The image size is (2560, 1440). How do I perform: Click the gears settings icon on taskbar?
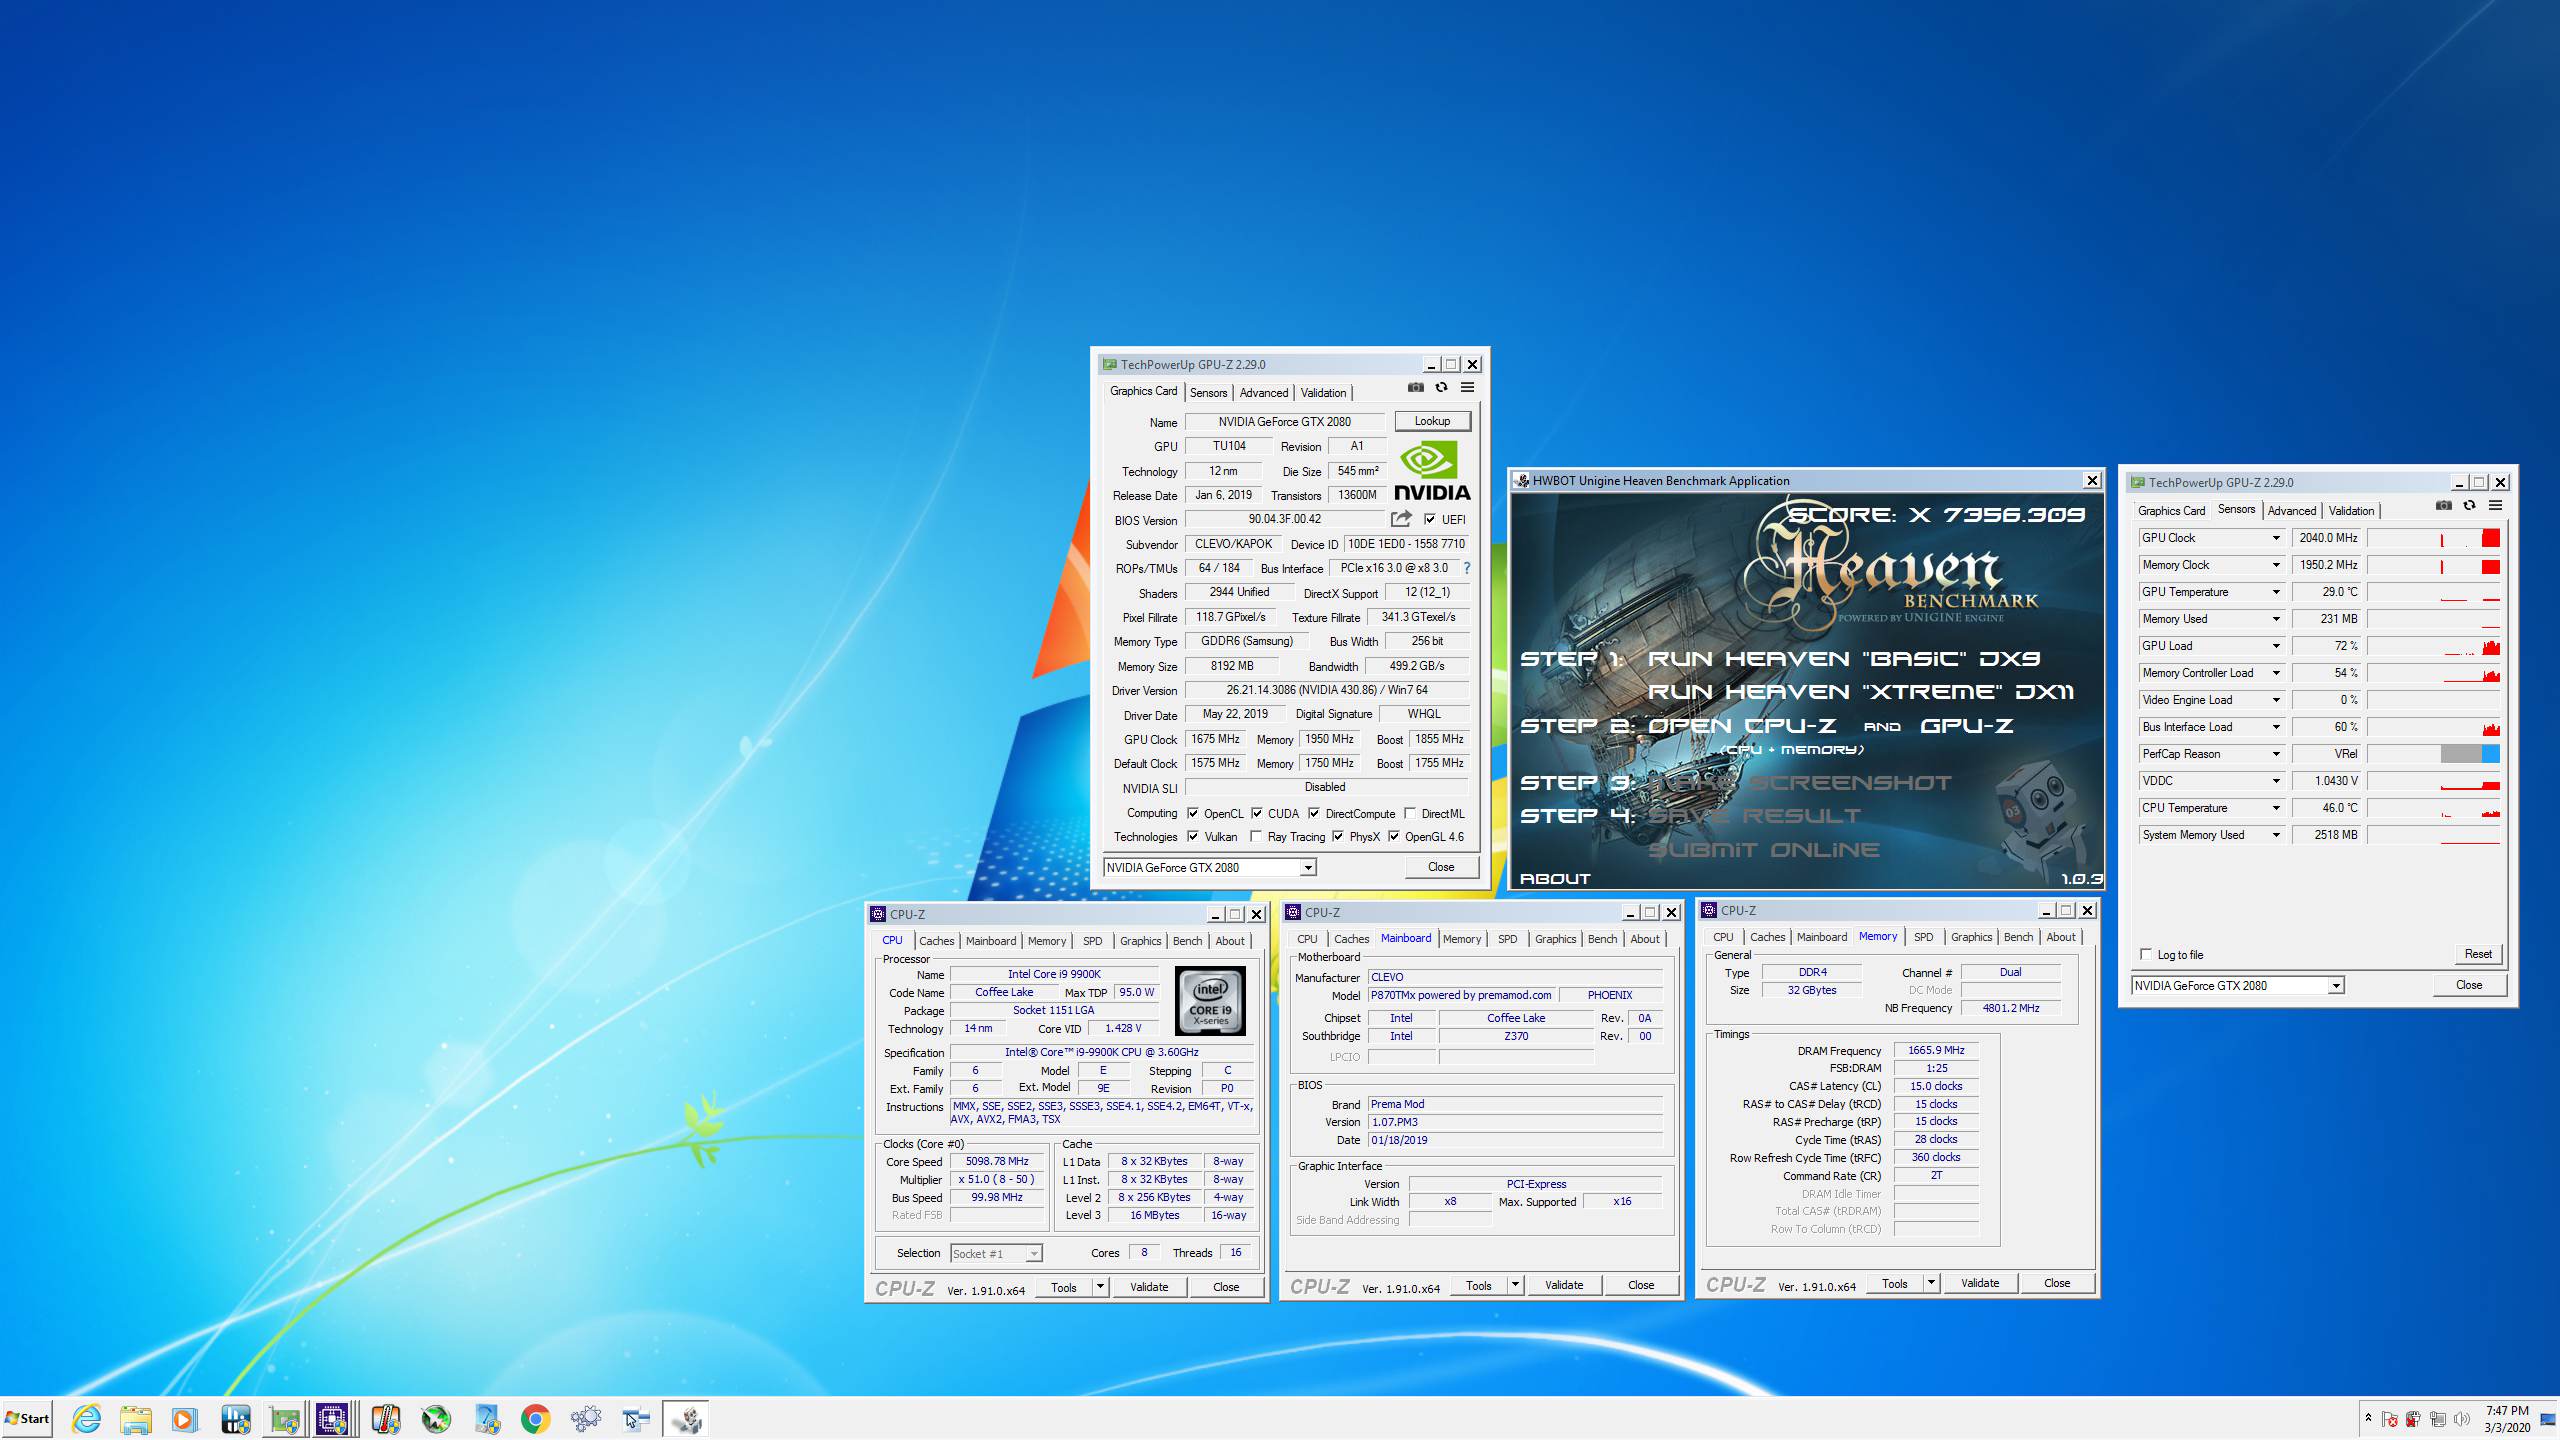(x=586, y=1418)
